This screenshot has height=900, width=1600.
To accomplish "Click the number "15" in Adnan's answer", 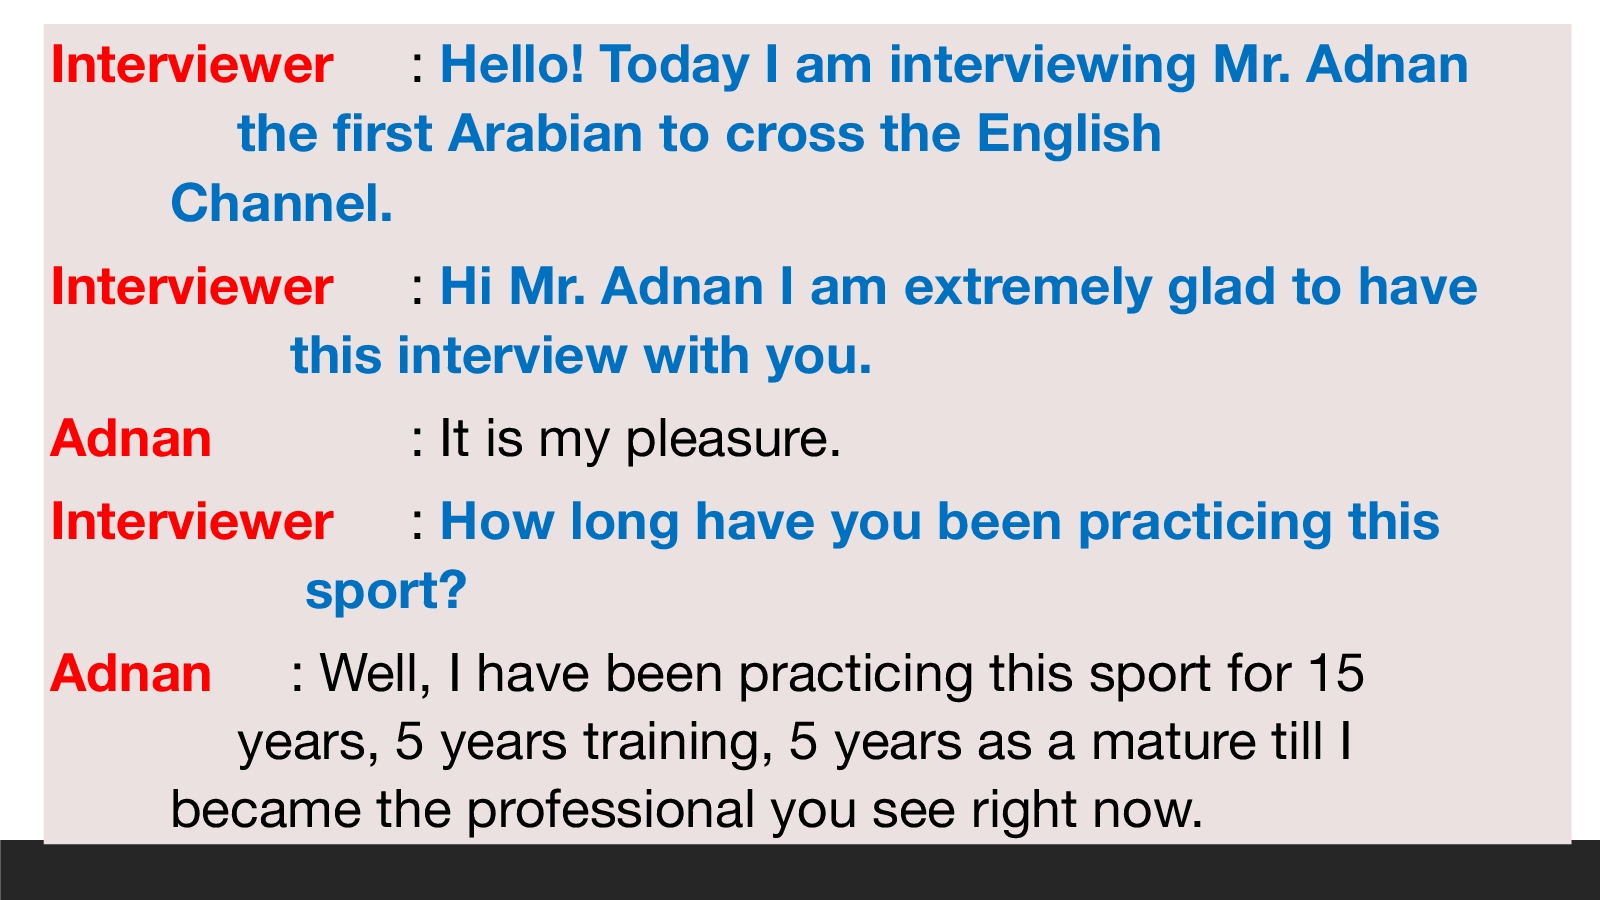I will pos(1335,675).
